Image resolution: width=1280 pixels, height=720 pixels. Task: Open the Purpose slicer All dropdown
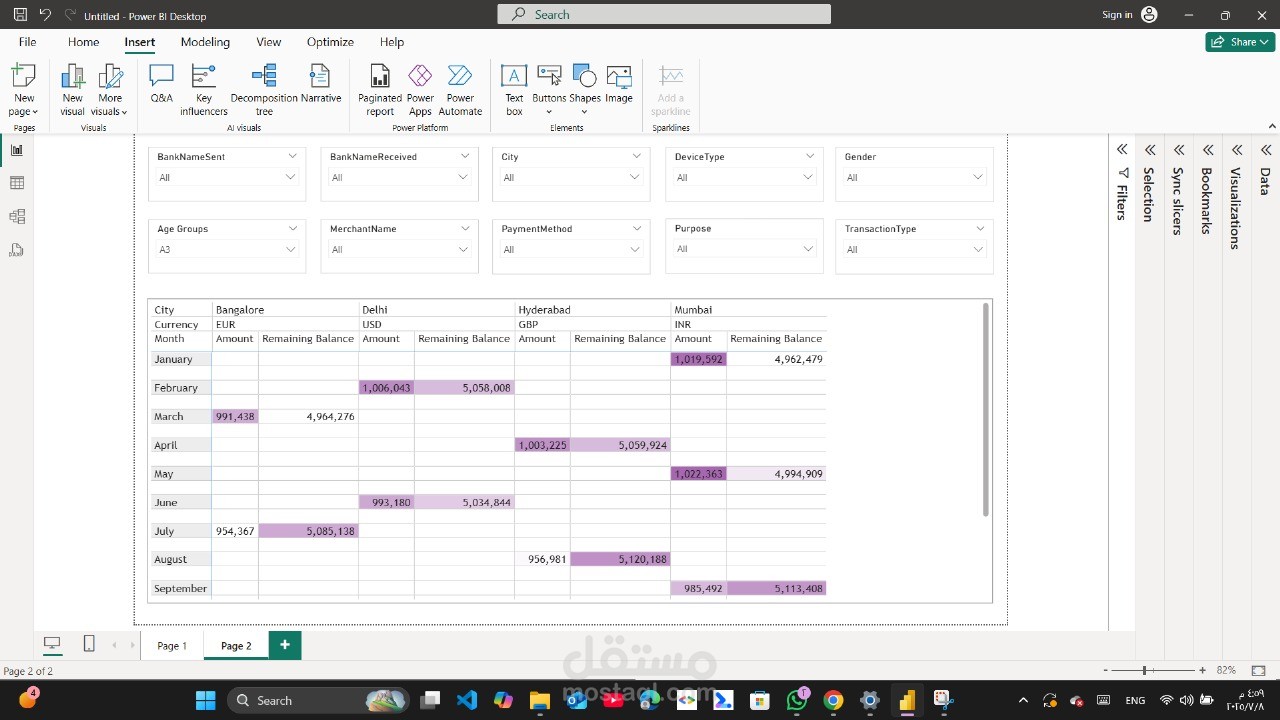pyautogui.click(x=745, y=248)
